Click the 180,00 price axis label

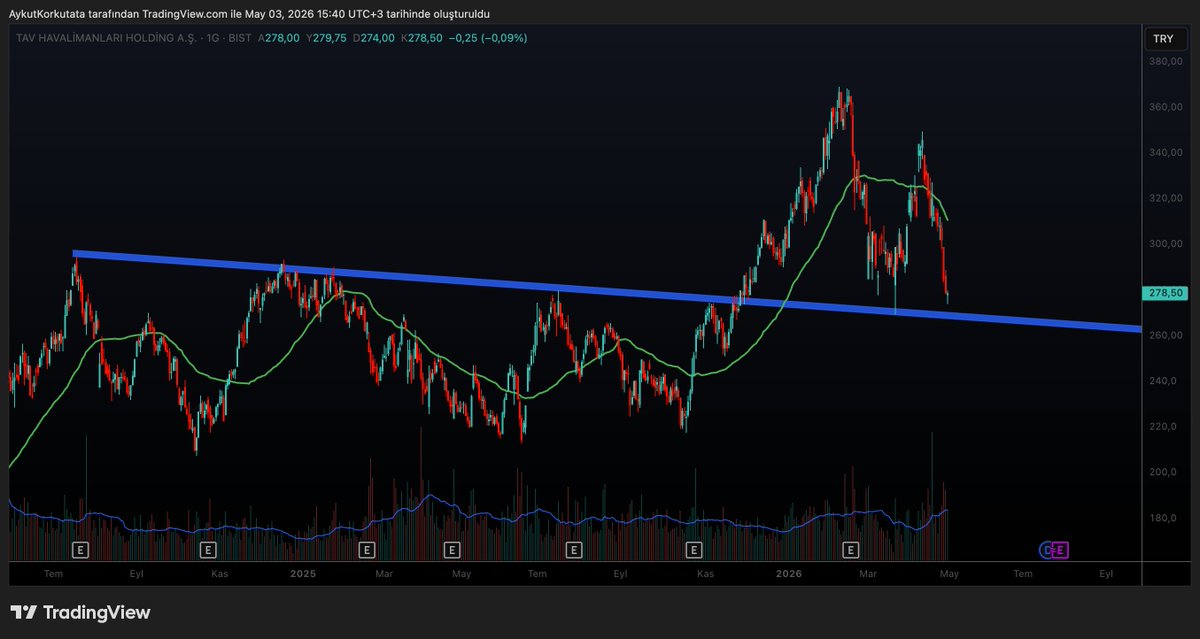[1165, 518]
